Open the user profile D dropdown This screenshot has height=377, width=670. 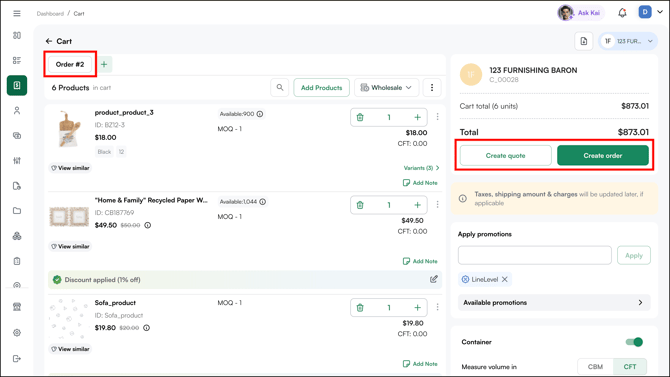click(651, 12)
